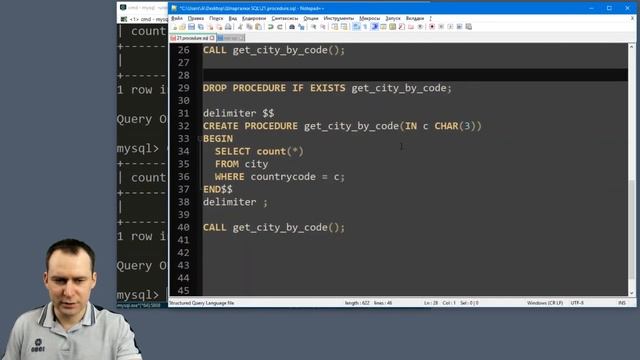The width and height of the screenshot is (640, 360).
Task: Open Folder as Workspace toolbar icon
Action: 410,27
